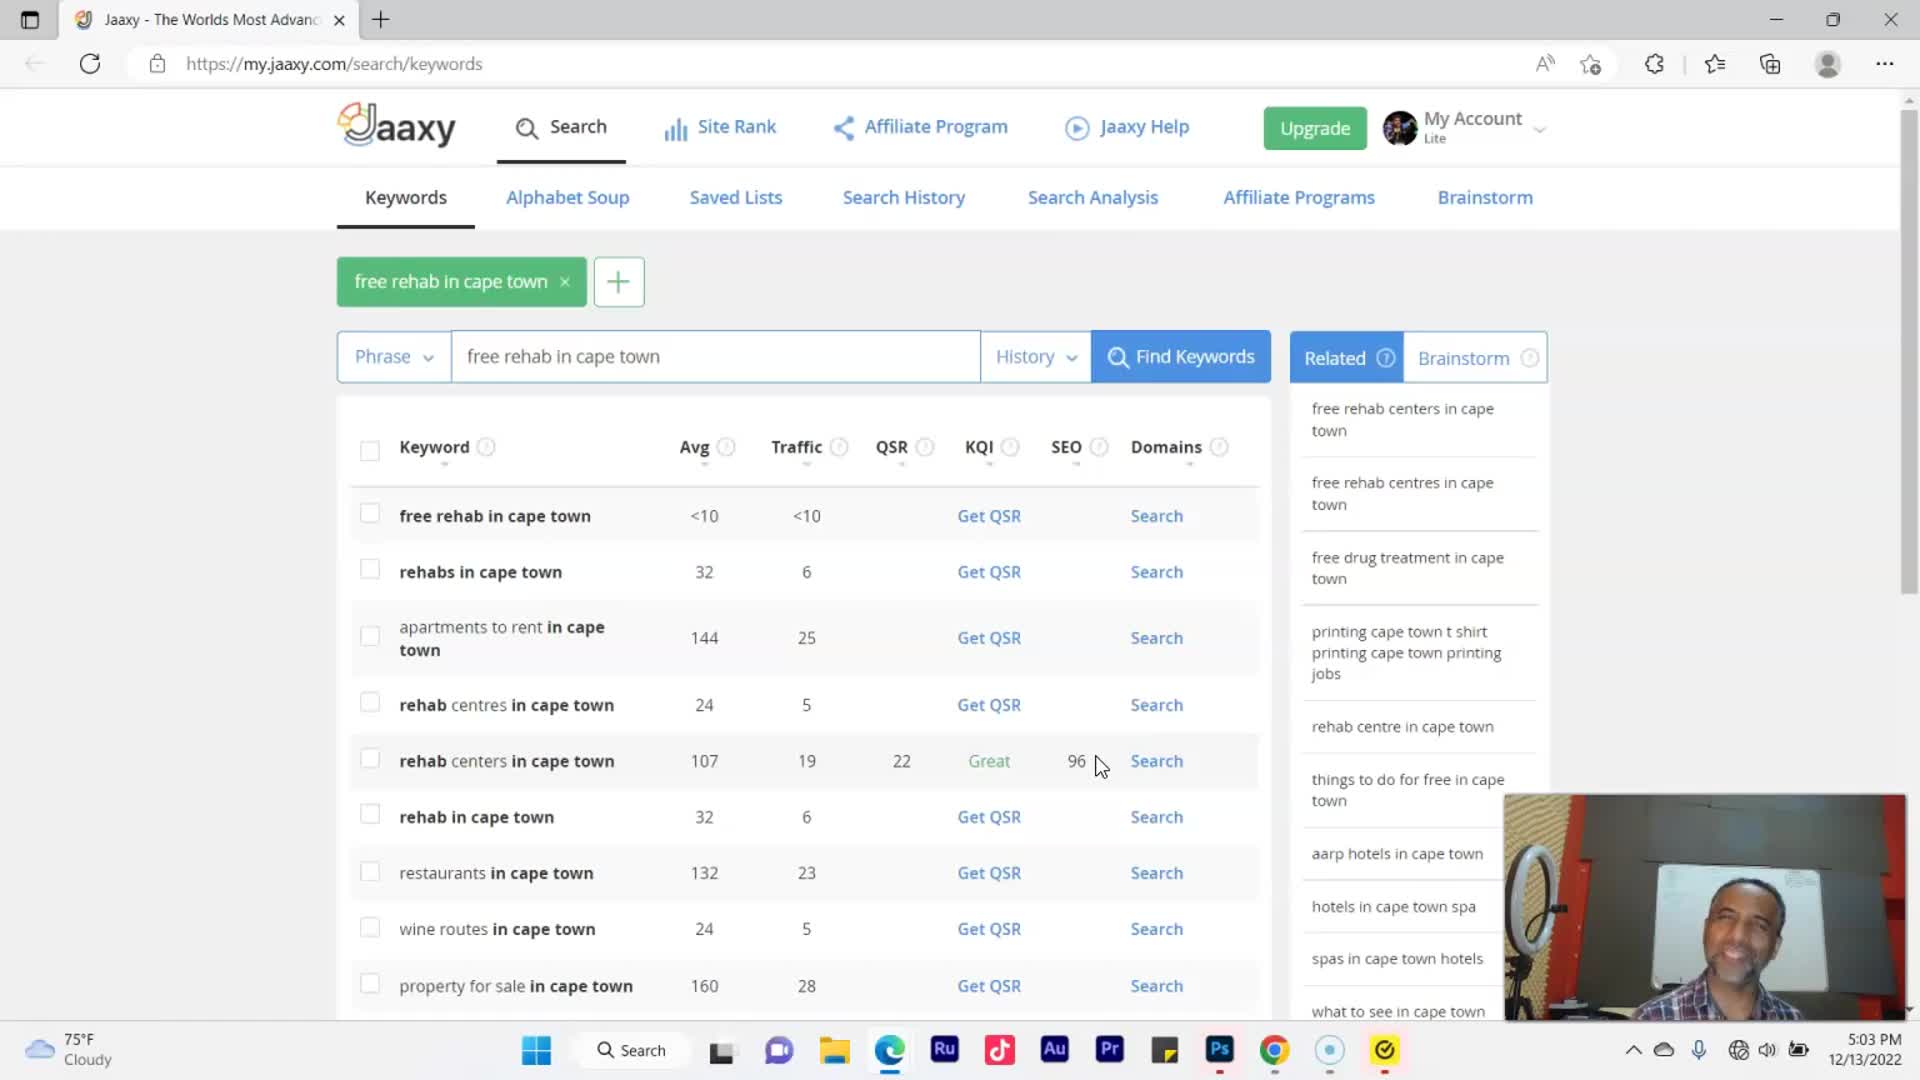Screen dimensions: 1920x1080
Task: Expand the History dropdown
Action: click(1036, 357)
